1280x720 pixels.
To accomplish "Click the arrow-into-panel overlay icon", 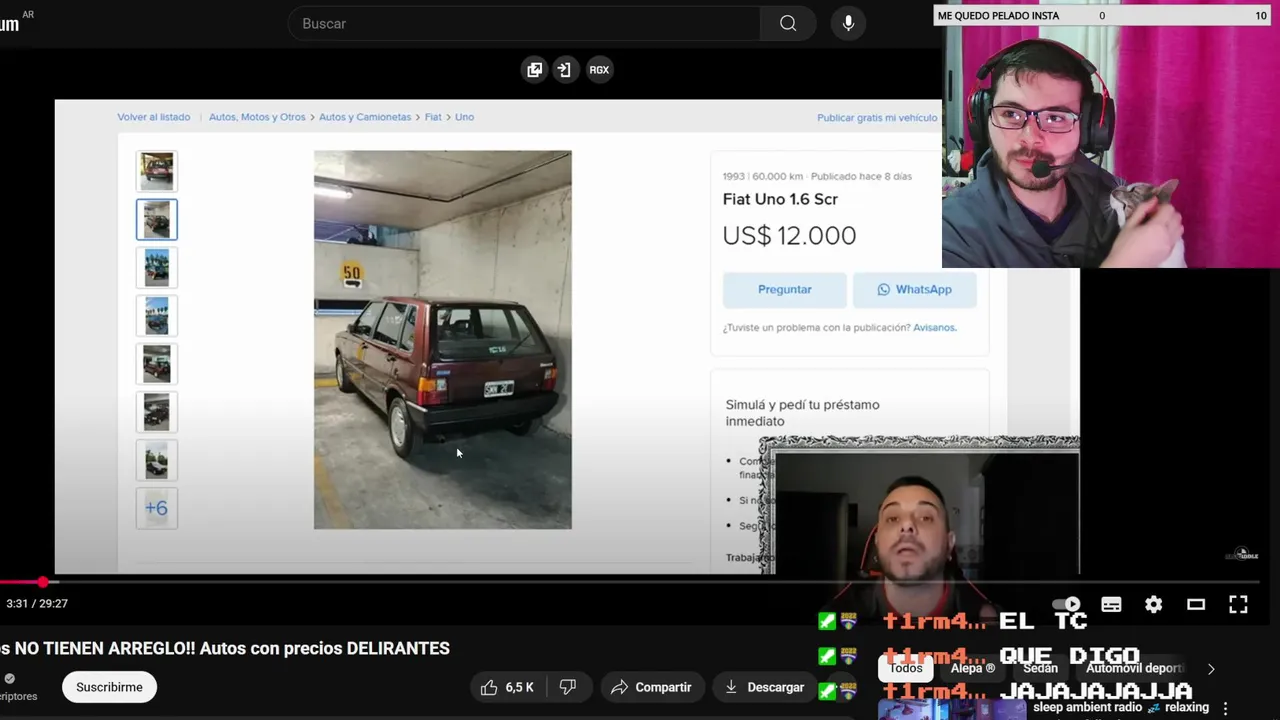I will click(564, 70).
